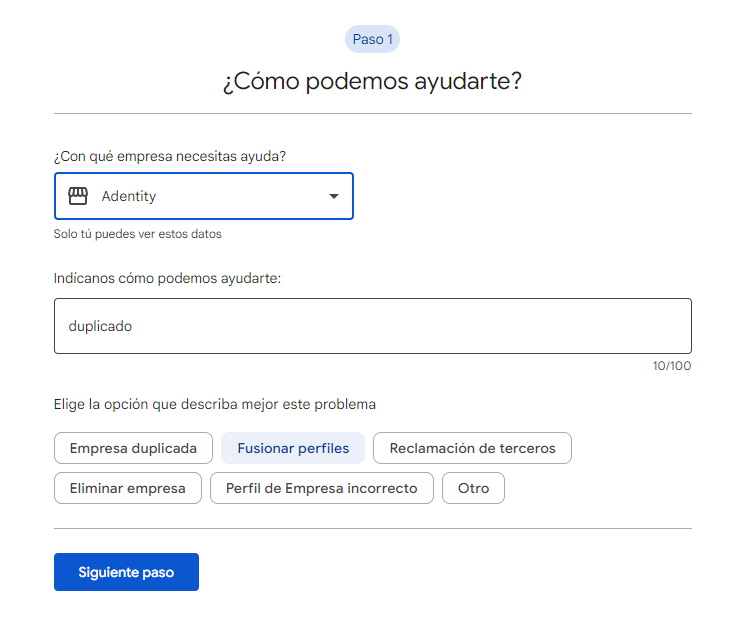
Task: Click the Solo tú puedes ver estos datos note
Action: click(x=137, y=234)
